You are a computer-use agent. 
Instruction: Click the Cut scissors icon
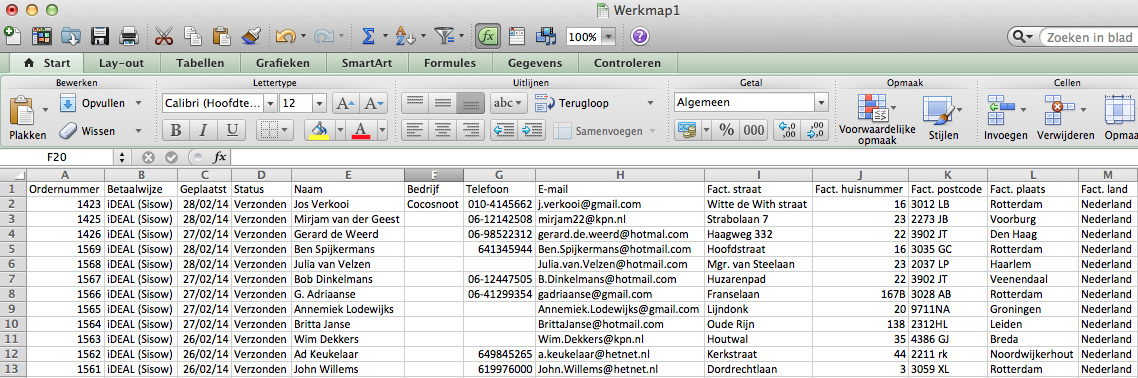tap(164, 36)
